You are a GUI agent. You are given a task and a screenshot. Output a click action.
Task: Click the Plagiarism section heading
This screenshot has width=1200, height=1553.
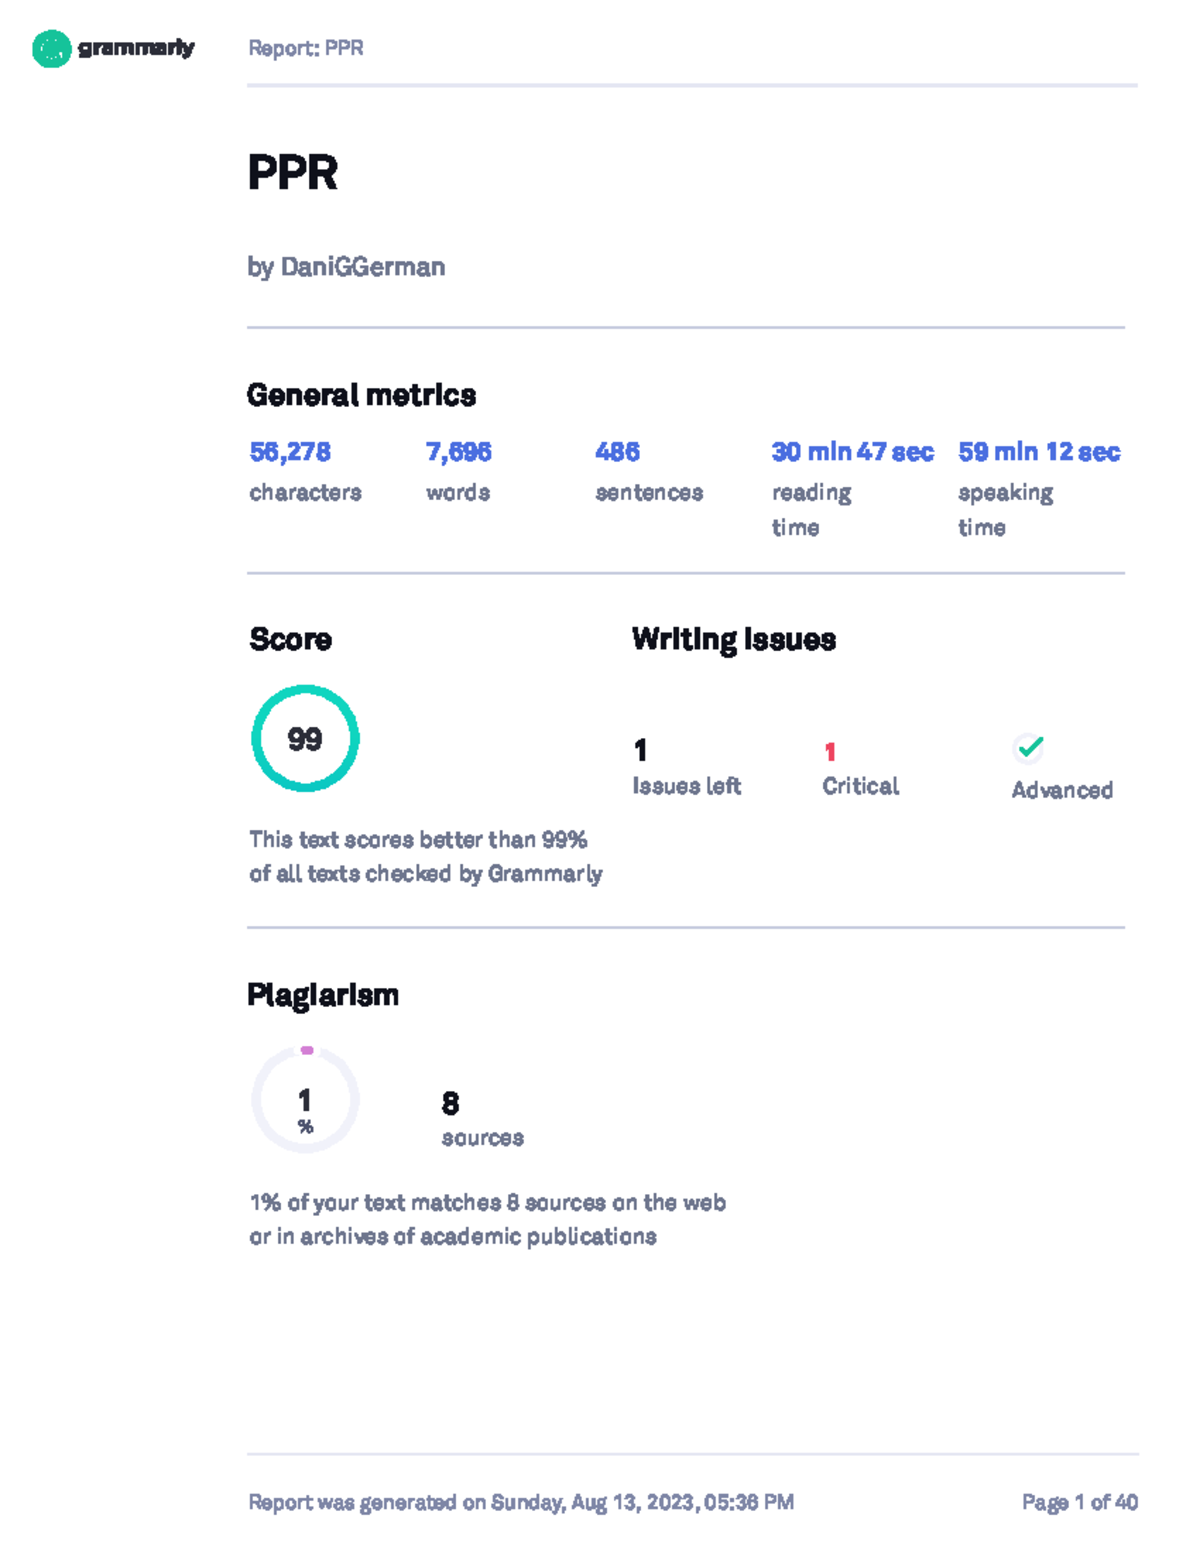coord(323,995)
